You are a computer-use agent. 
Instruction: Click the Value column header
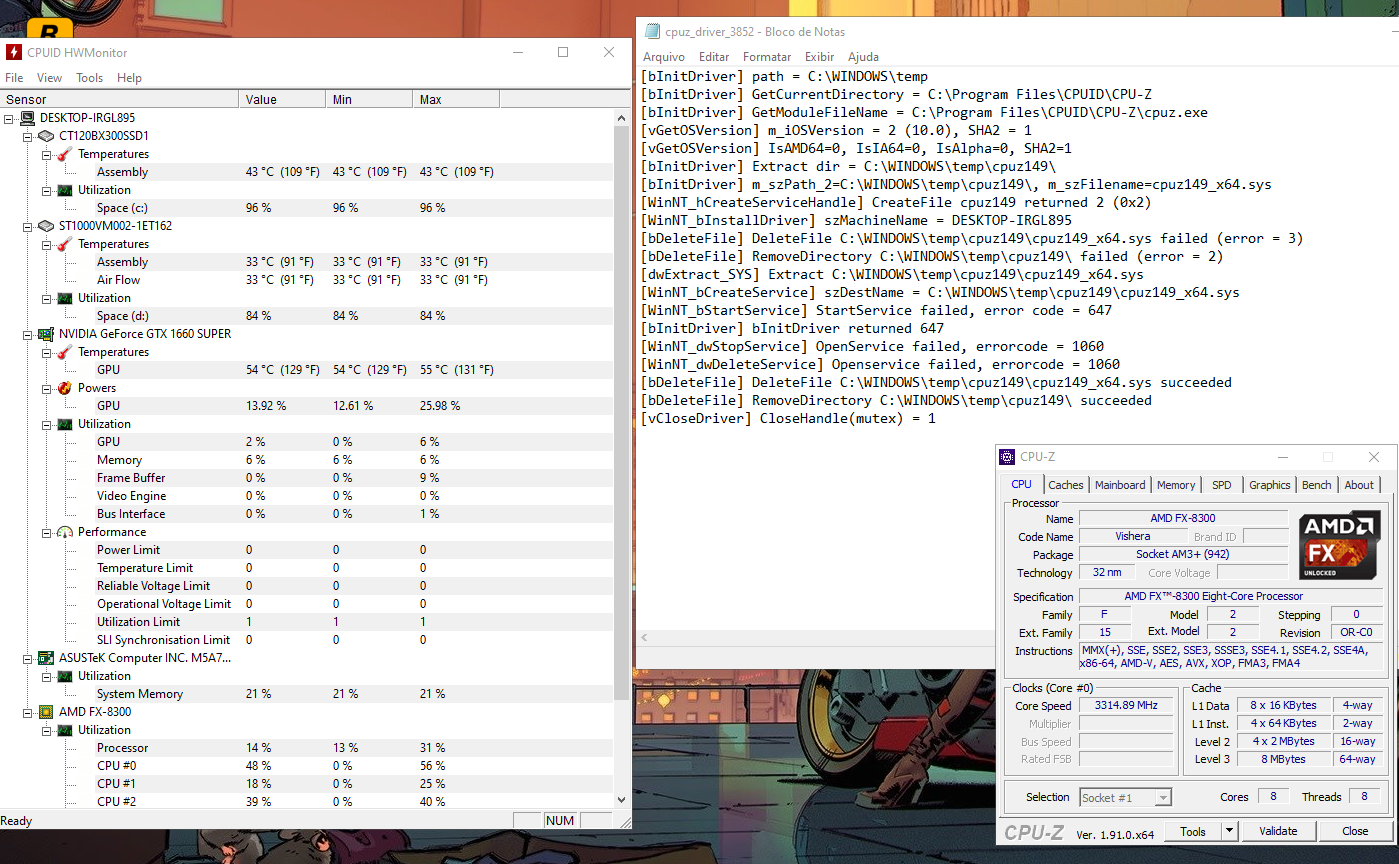tap(282, 99)
